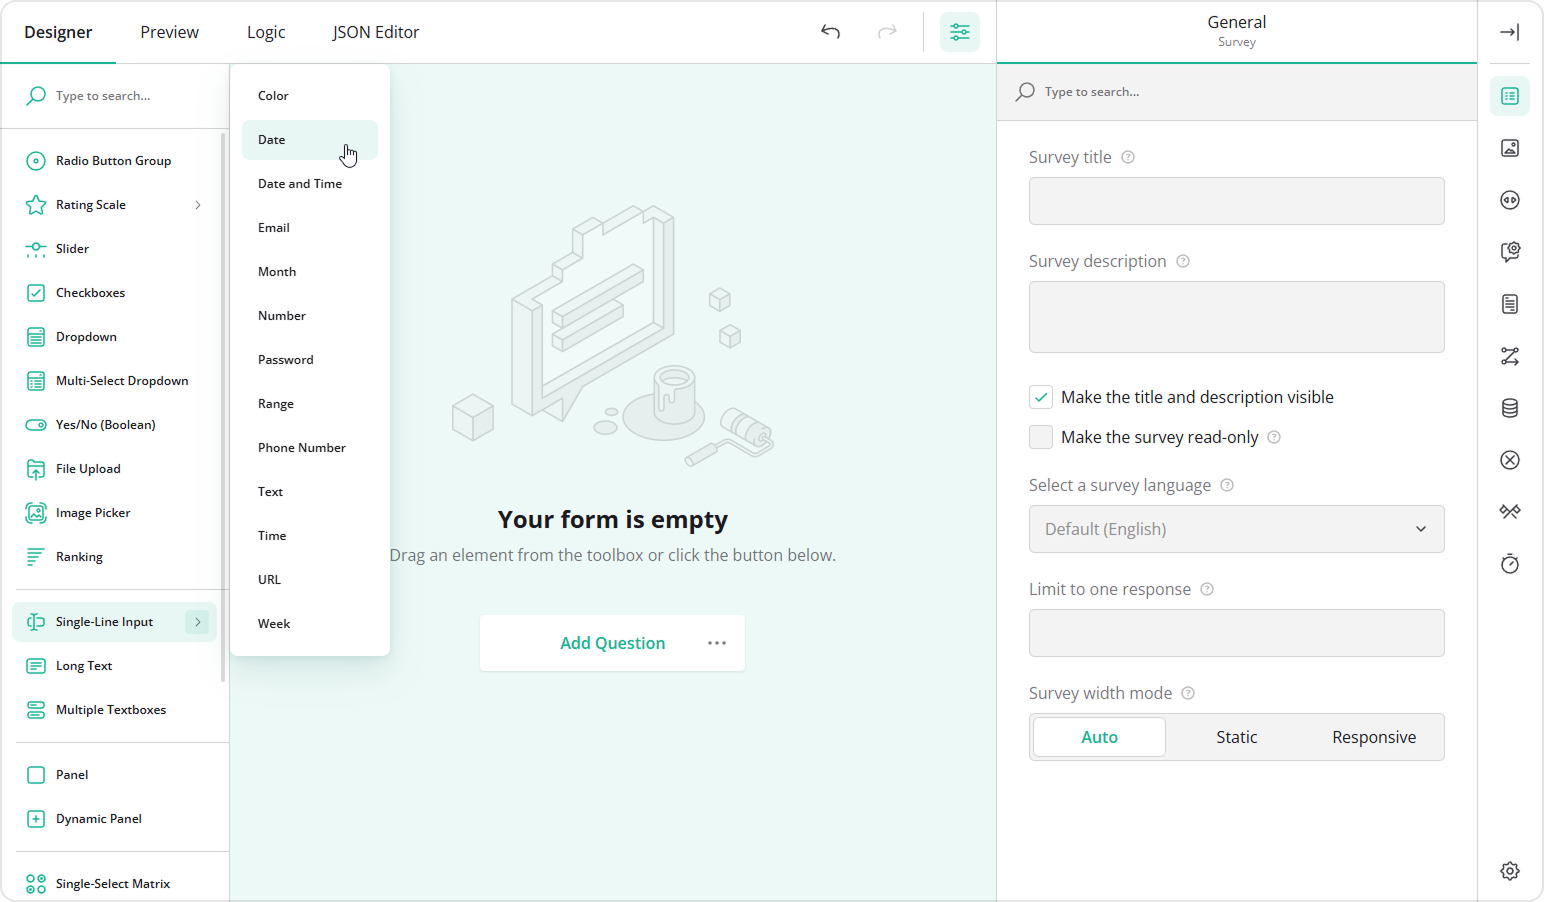The width and height of the screenshot is (1544, 902).
Task: Open the Pages settings category
Action: (x=1510, y=303)
